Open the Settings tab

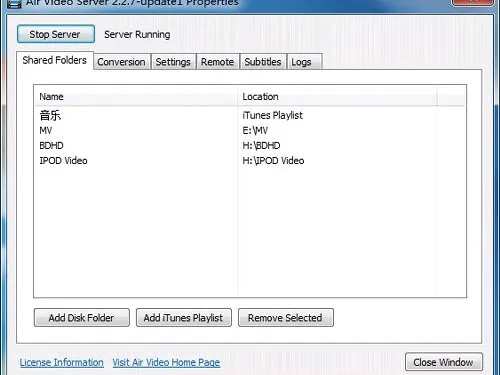pos(173,62)
